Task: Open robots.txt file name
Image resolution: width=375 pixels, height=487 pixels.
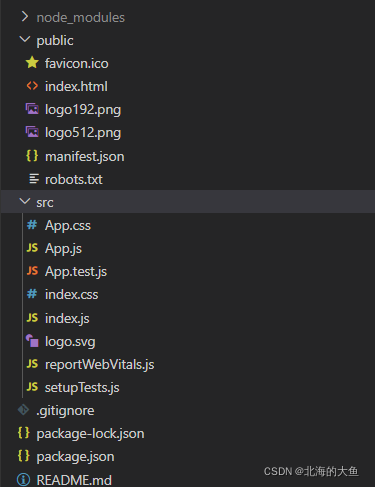Action: (74, 180)
